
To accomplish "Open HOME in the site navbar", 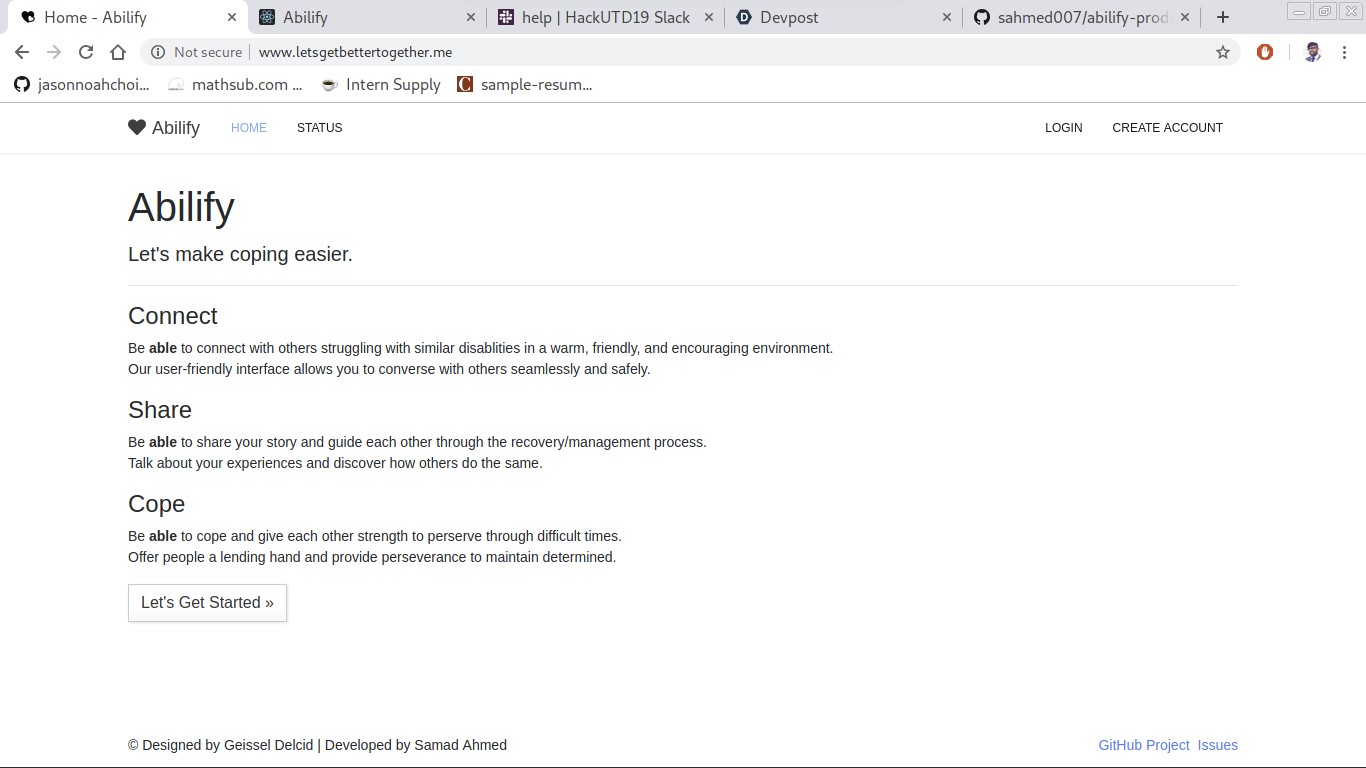I will click(249, 128).
